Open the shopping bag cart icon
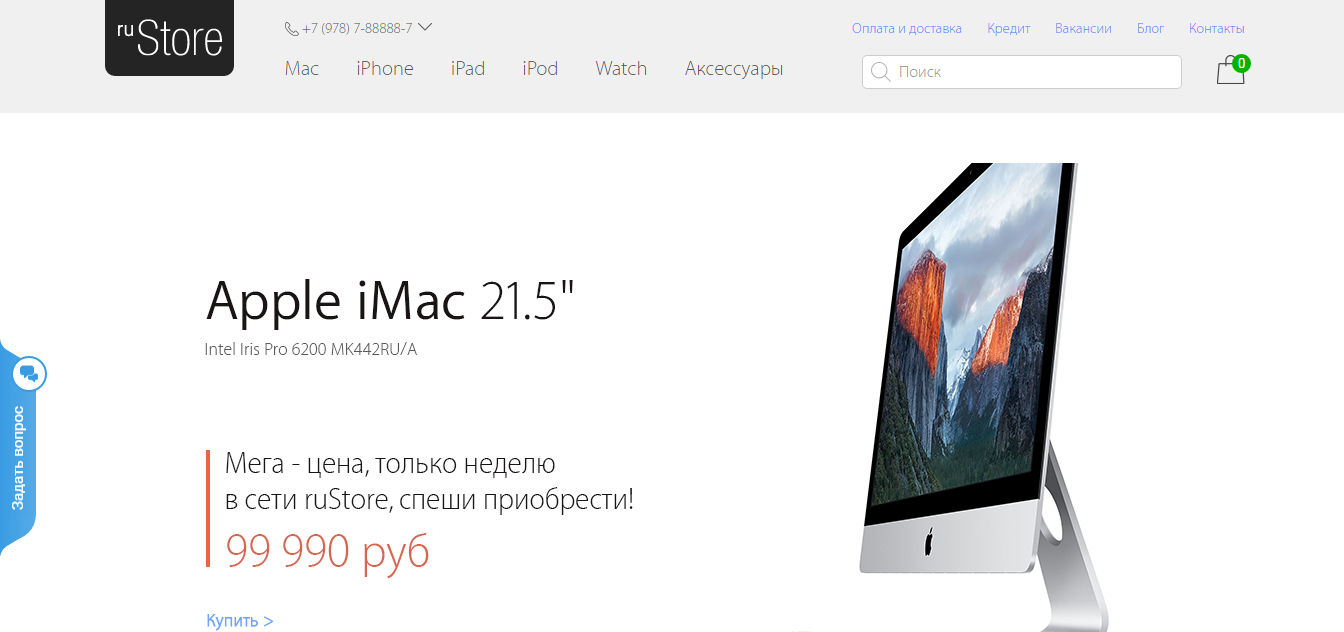1344x632 pixels. coord(1230,71)
